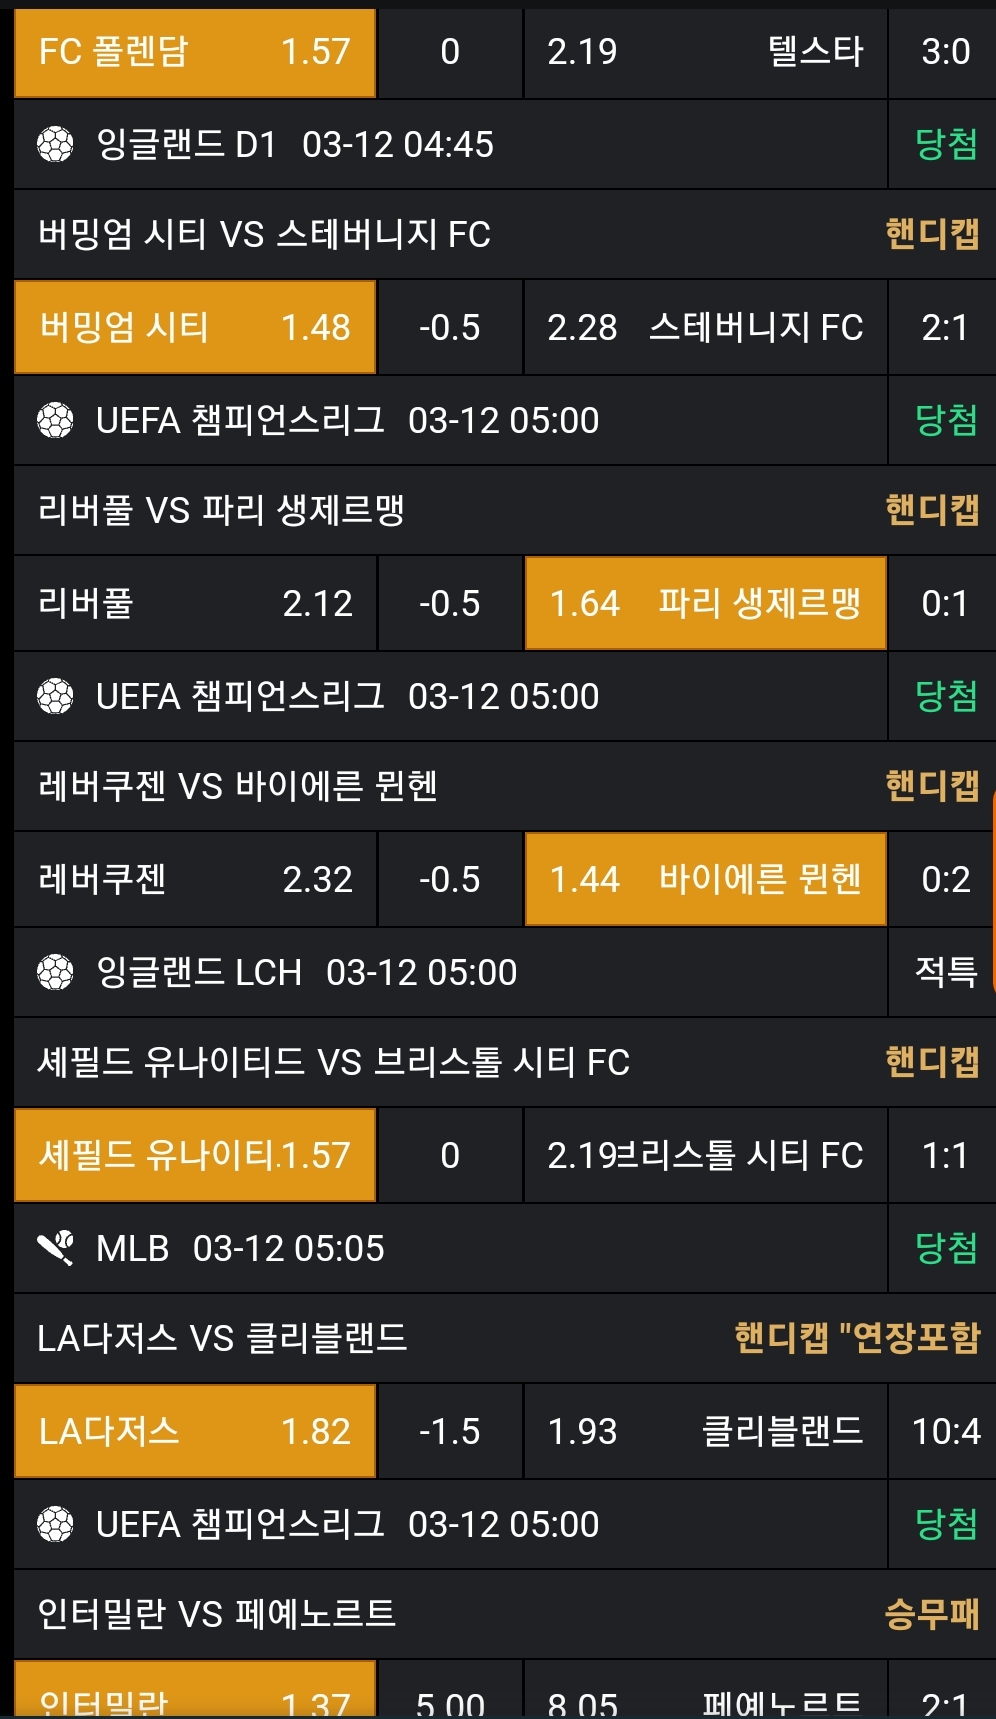Viewport: 996px width, 1719px height.
Task: Pick 스테버니지 FC 2.28 odds
Action: (x=705, y=327)
